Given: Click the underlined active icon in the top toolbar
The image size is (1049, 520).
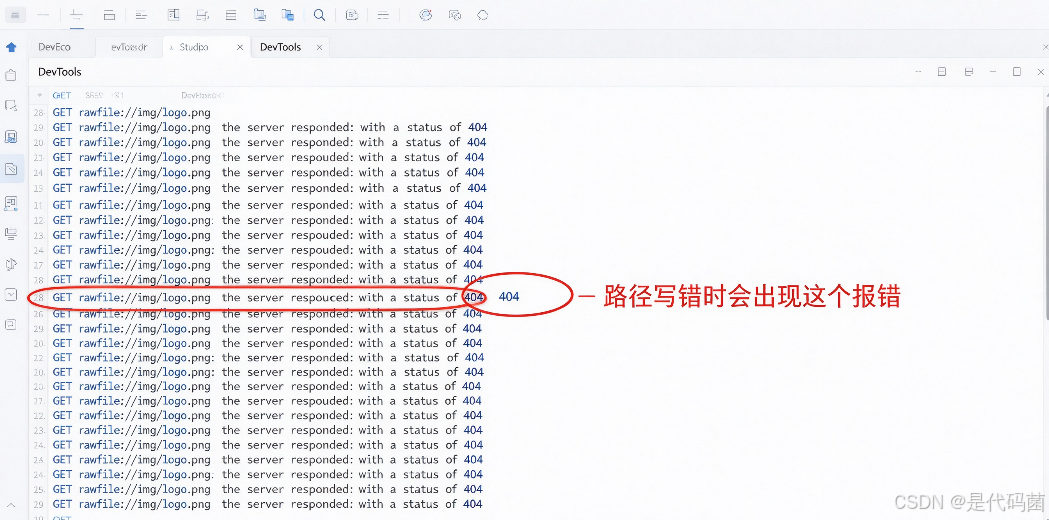Looking at the screenshot, I should (77, 15).
